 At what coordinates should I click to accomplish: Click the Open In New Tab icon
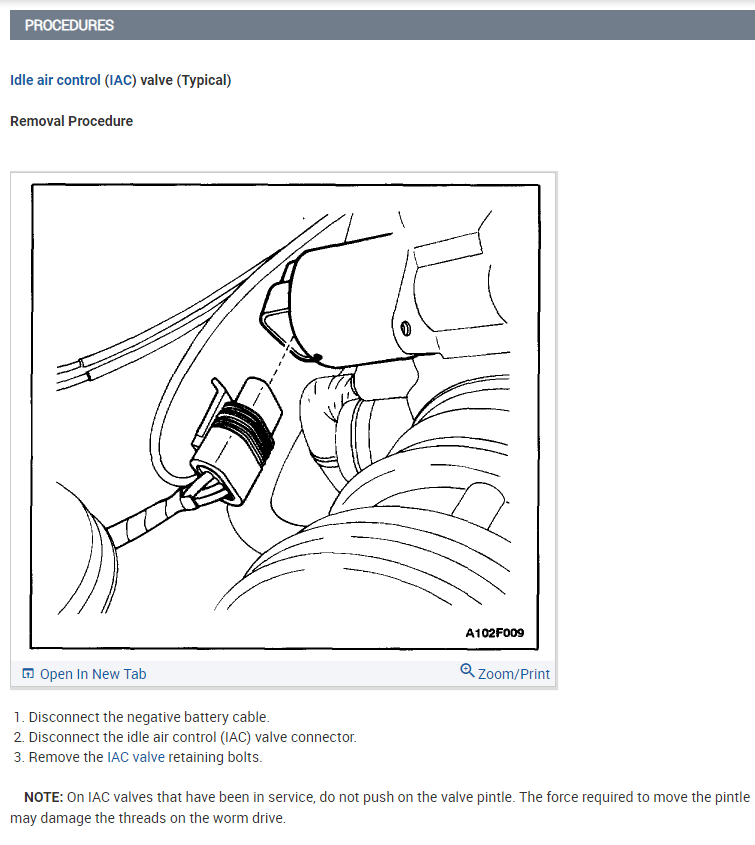28,673
